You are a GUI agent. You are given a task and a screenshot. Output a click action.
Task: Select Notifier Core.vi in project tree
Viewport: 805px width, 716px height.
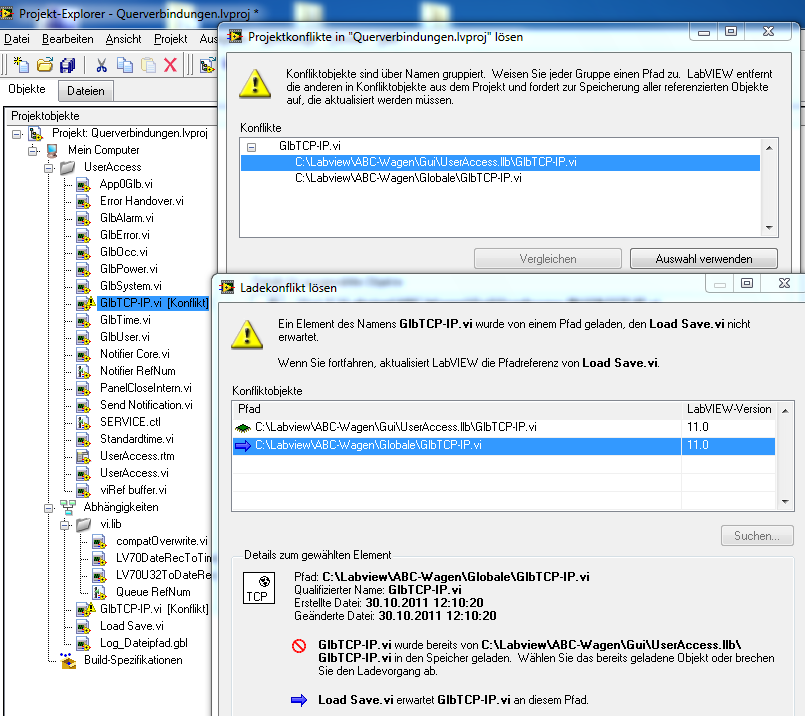coord(135,354)
